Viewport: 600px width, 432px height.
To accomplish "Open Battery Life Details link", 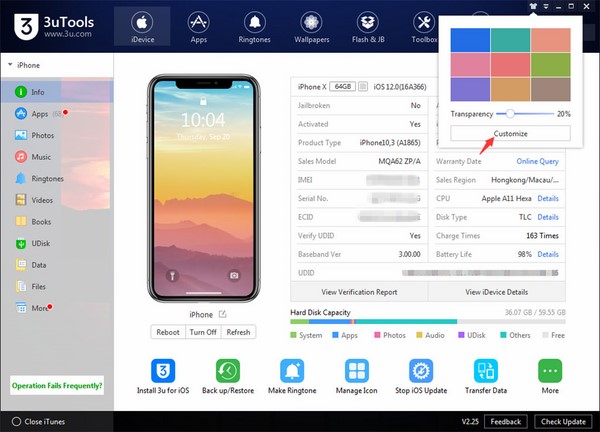I will click(548, 254).
